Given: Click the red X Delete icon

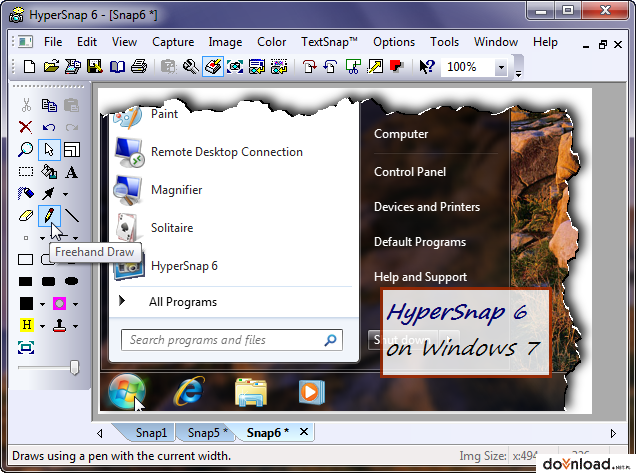Looking at the screenshot, I should pyautogui.click(x=26, y=127).
